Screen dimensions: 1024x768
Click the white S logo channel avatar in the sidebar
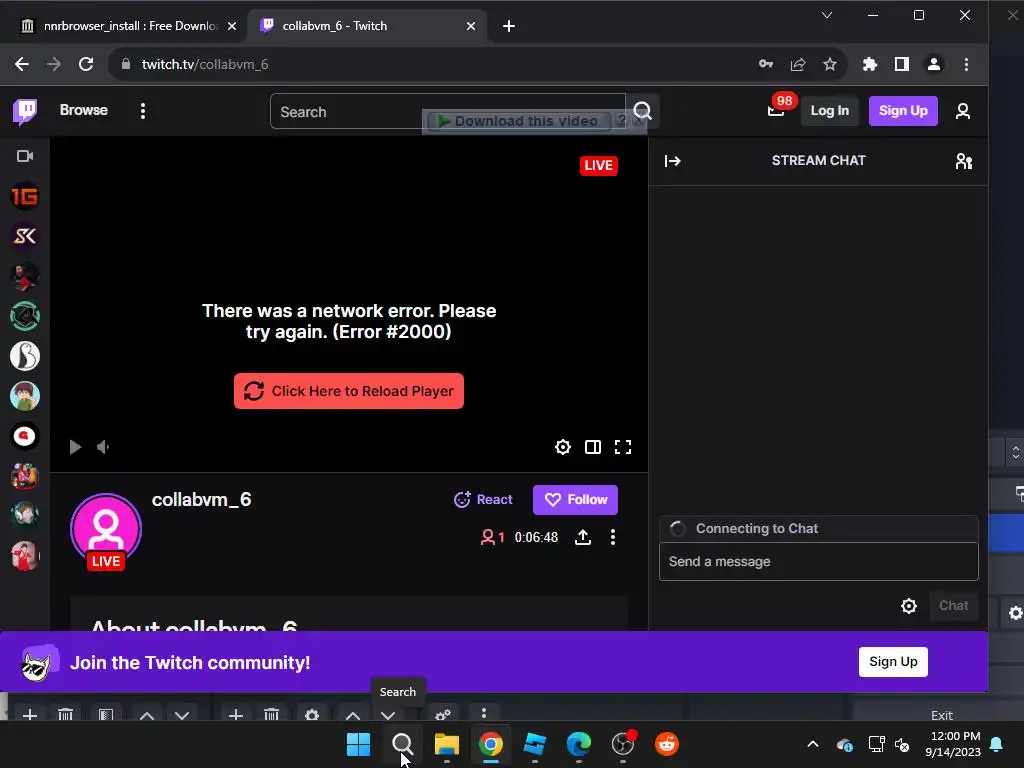tap(25, 356)
